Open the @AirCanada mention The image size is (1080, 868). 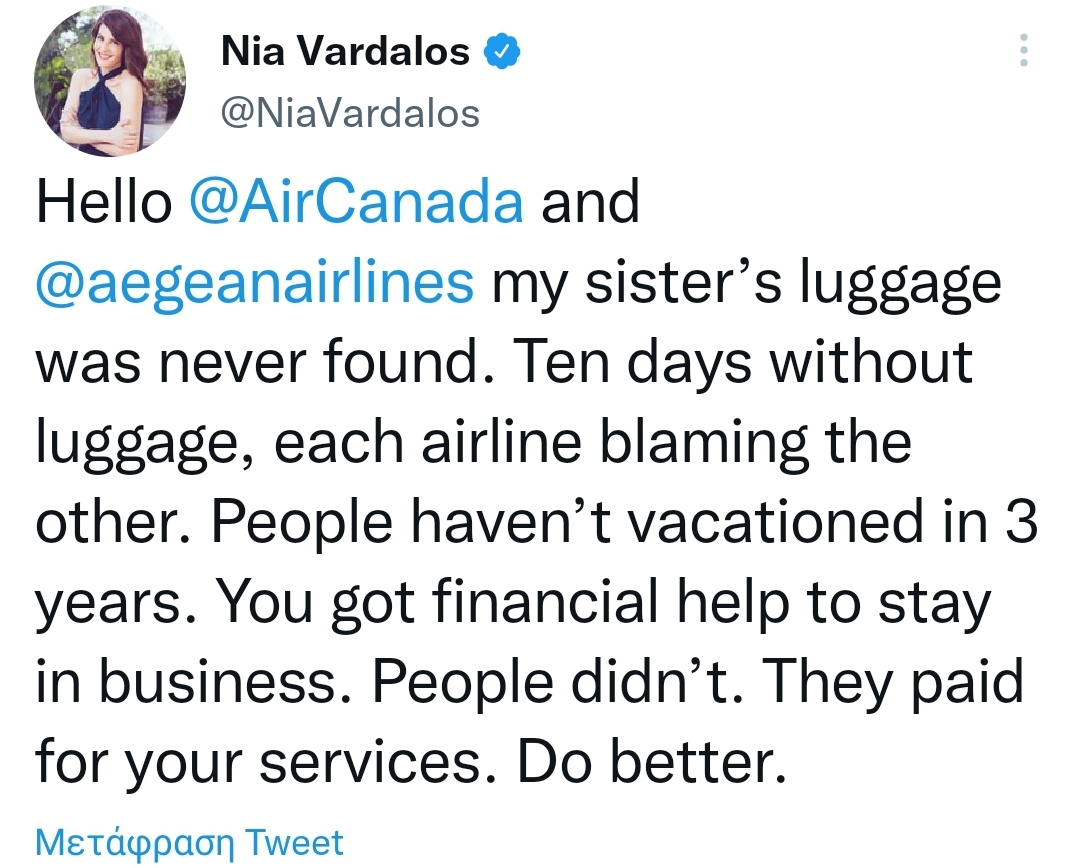[356, 202]
